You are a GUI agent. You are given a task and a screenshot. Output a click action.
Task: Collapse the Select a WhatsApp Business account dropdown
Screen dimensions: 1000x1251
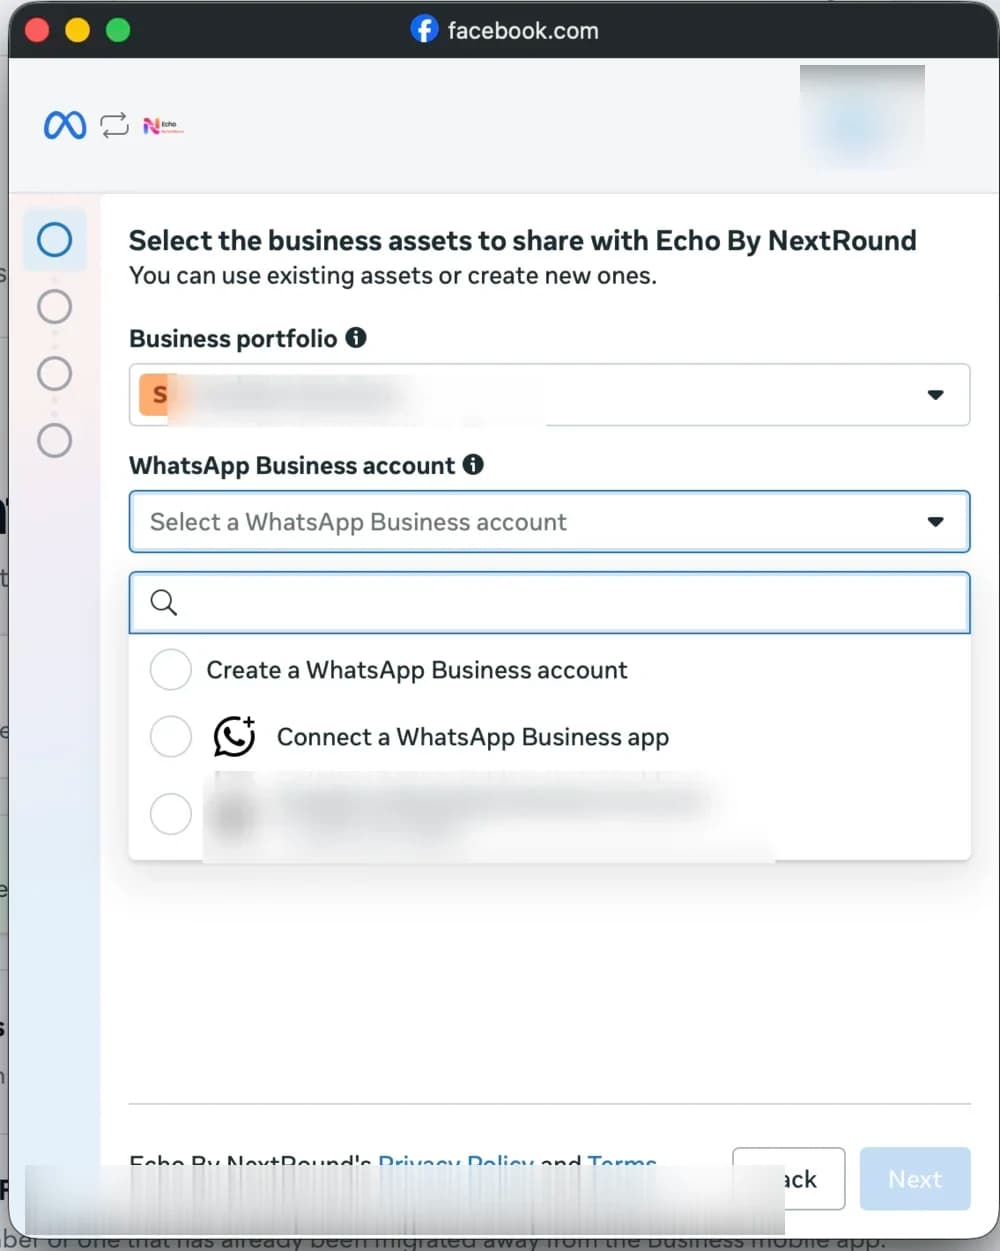pyautogui.click(x=549, y=521)
